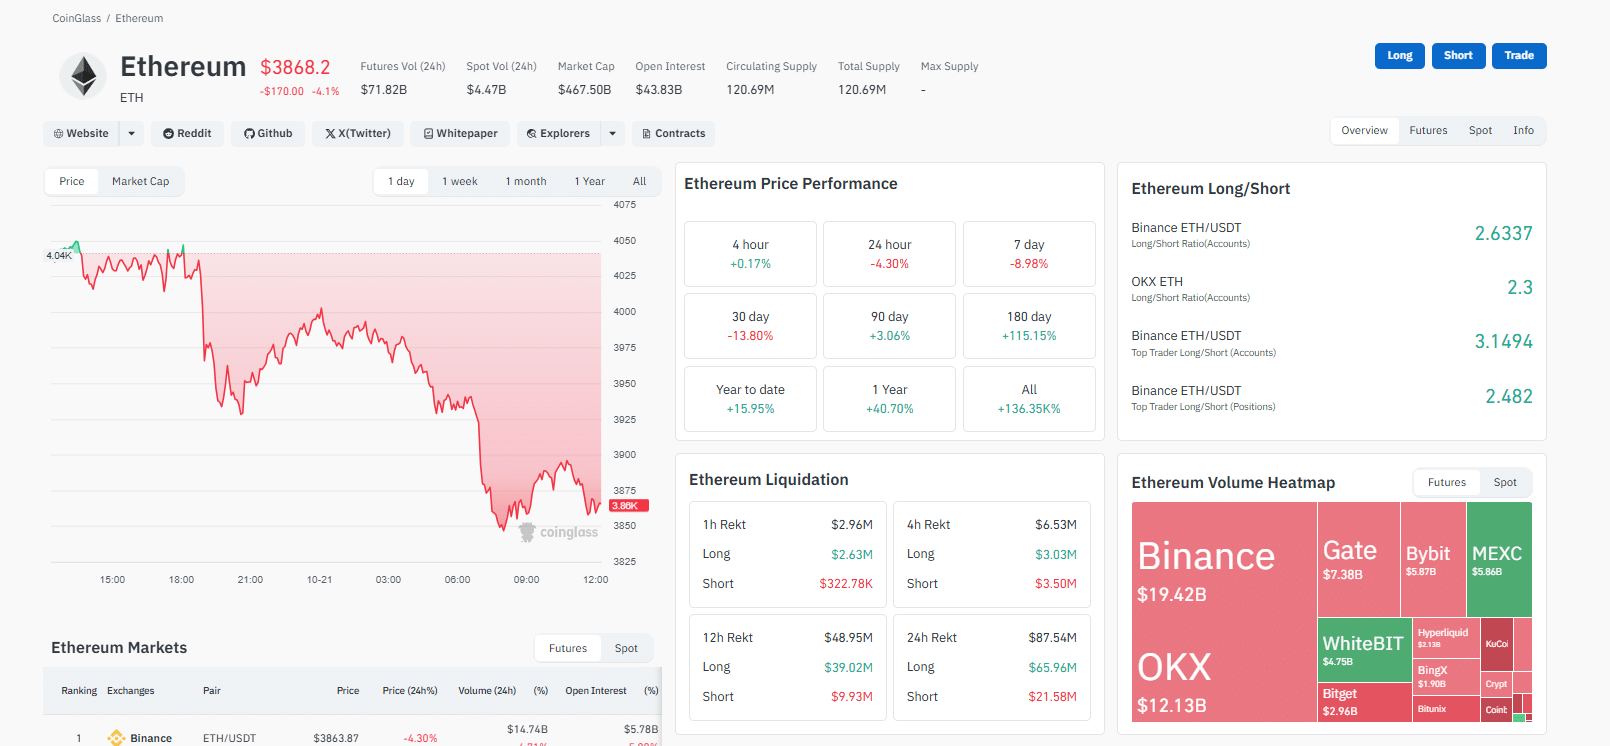Open the Github repository link

(x=268, y=133)
